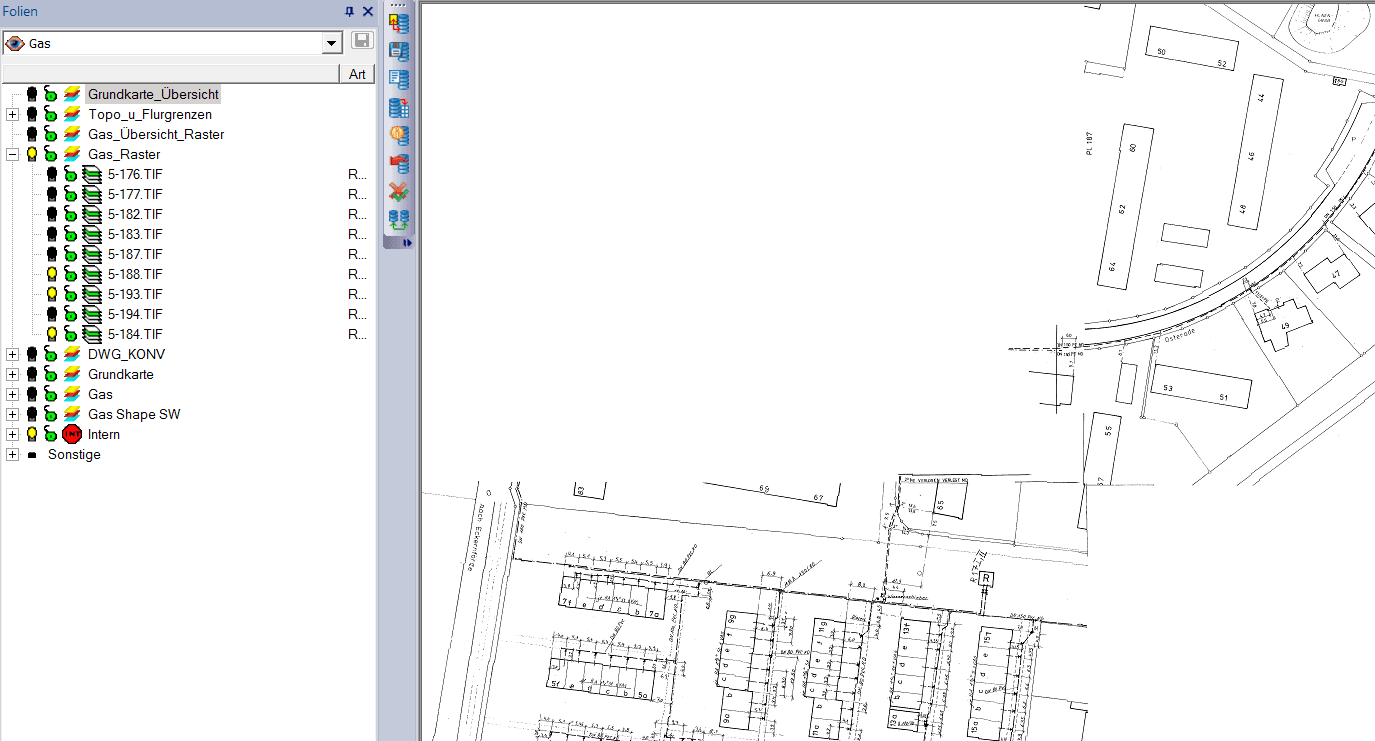Click the database-to-table export icon

[x=399, y=108]
